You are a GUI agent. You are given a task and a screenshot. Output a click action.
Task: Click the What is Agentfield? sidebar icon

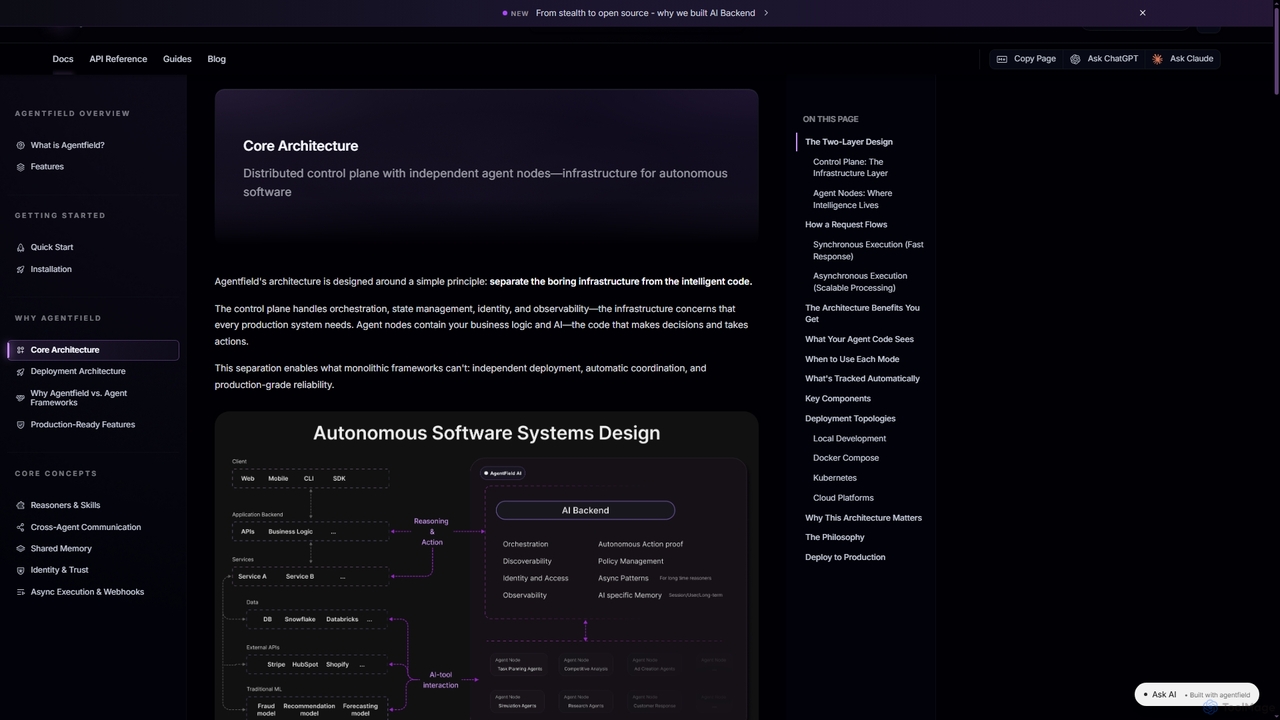click(x=21, y=145)
